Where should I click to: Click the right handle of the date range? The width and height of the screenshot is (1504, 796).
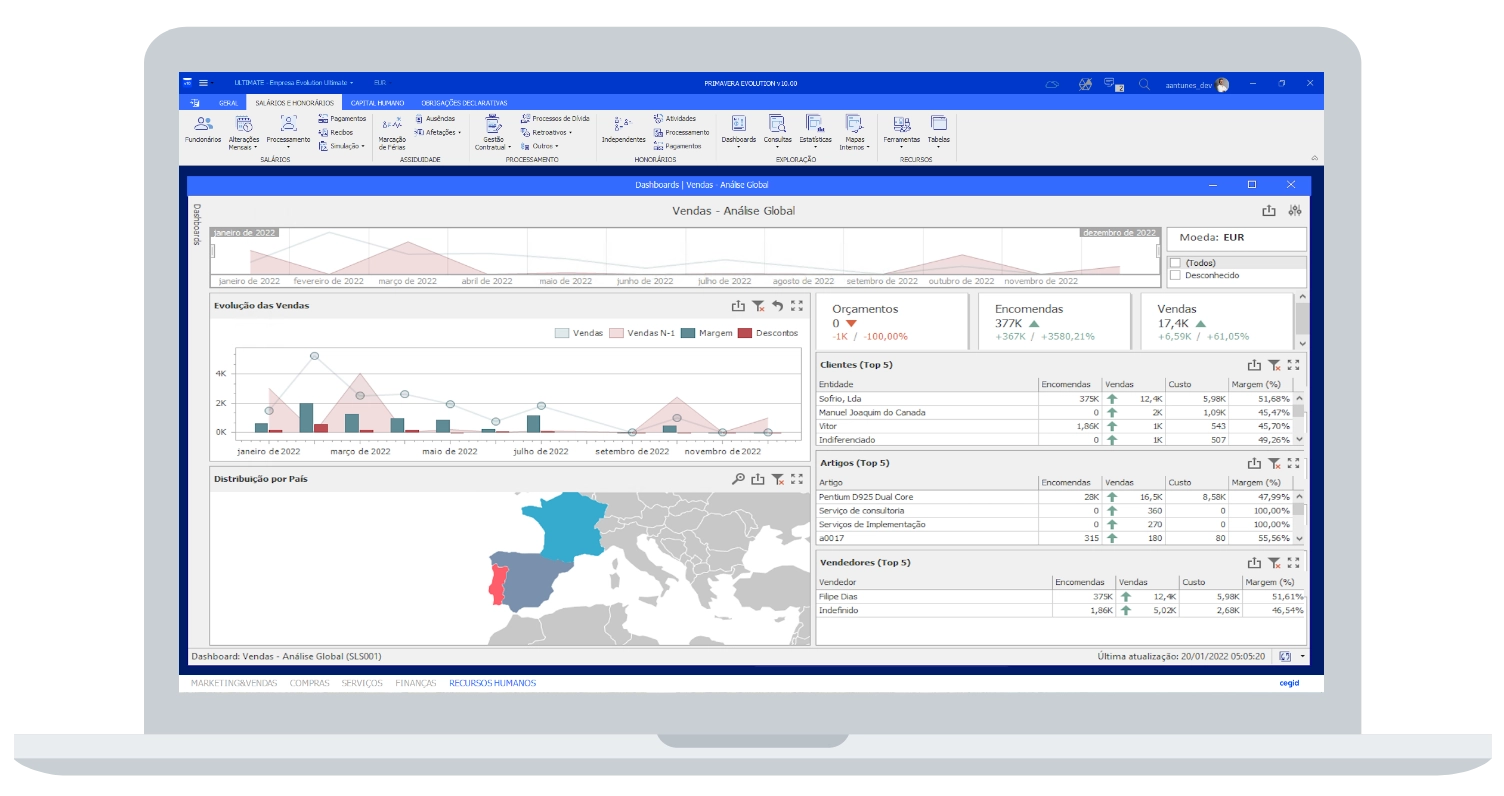[1159, 251]
